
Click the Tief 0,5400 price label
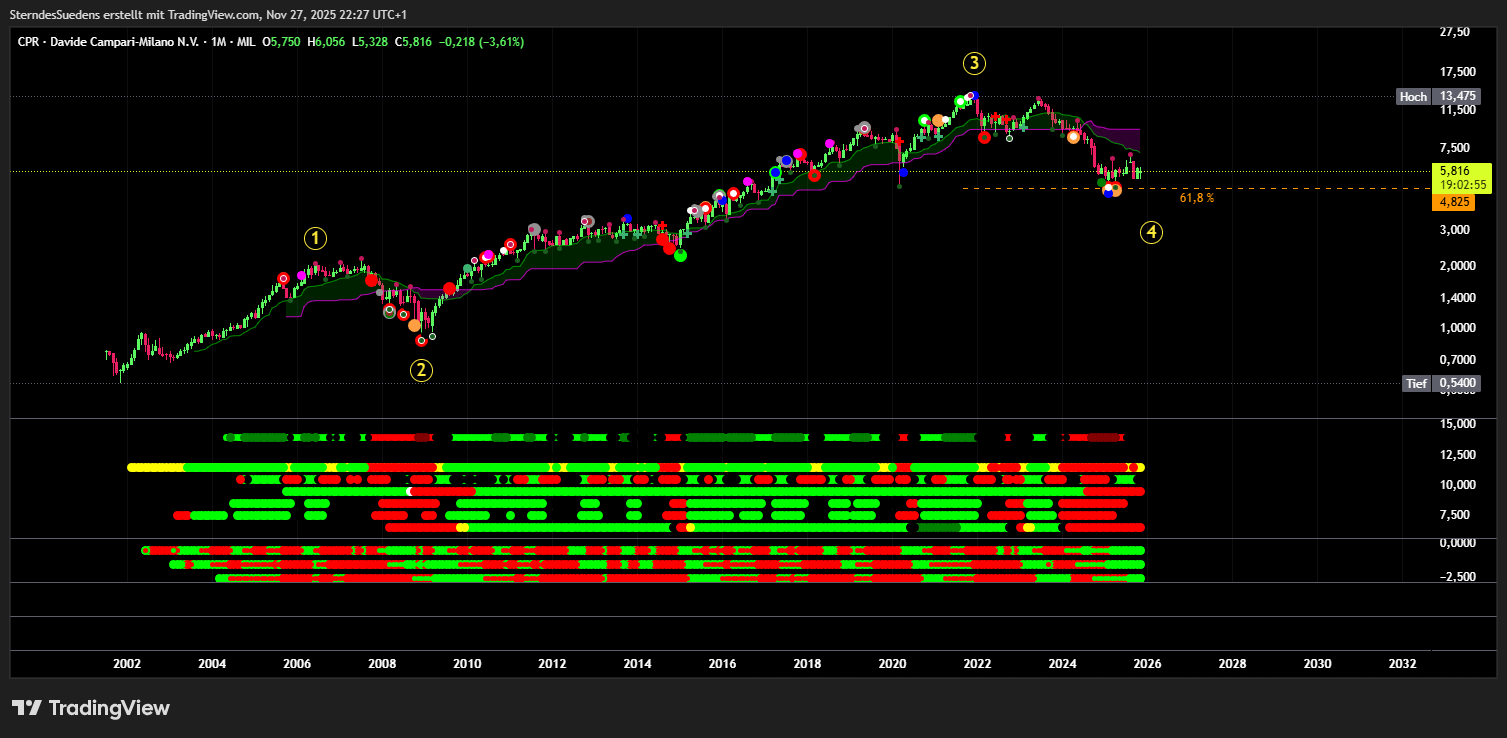click(x=1439, y=383)
